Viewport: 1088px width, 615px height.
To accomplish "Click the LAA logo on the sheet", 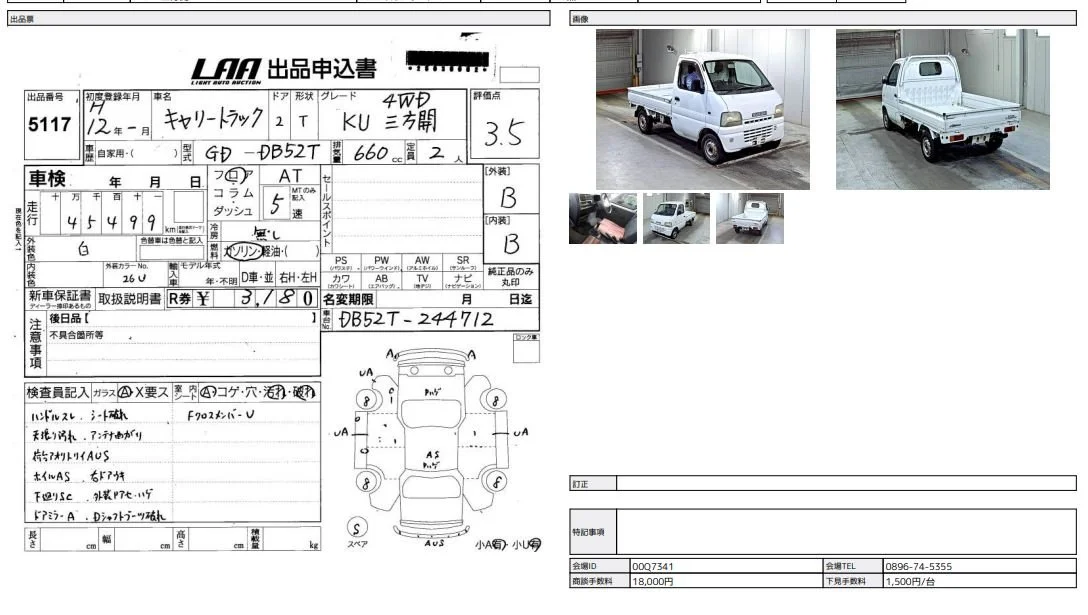I will (x=226, y=71).
